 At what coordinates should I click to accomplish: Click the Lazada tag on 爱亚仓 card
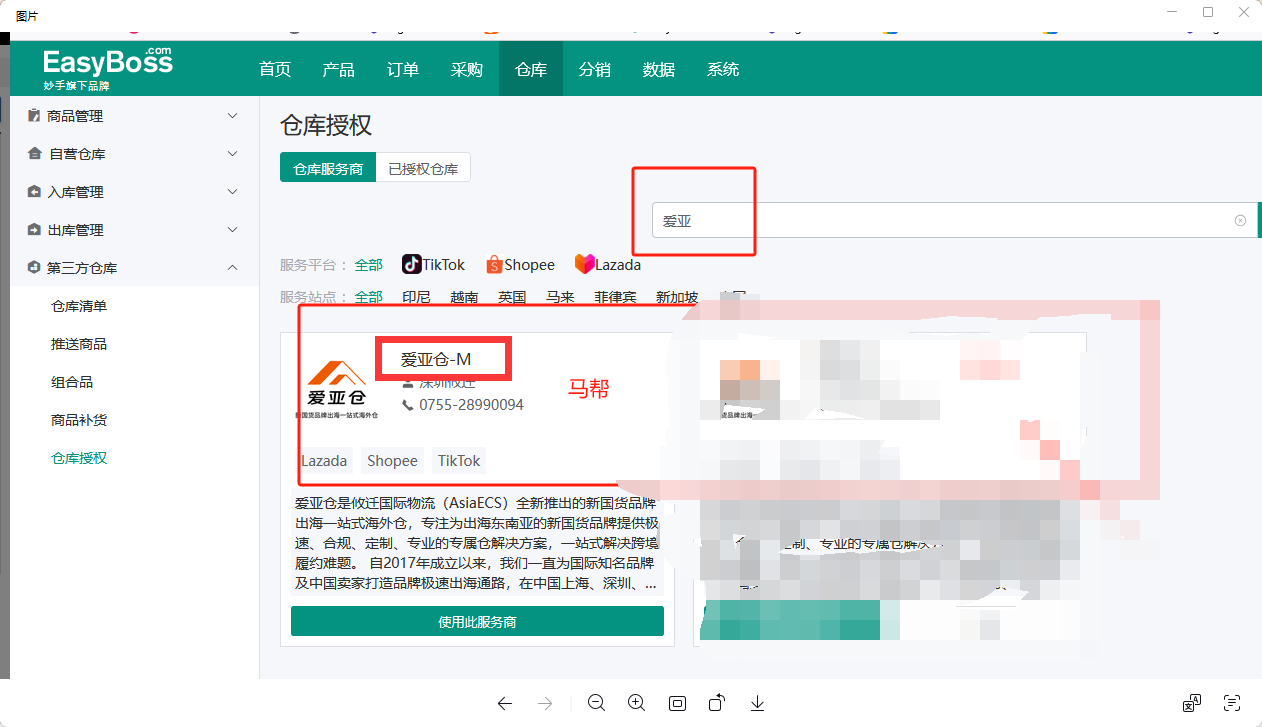coord(324,460)
